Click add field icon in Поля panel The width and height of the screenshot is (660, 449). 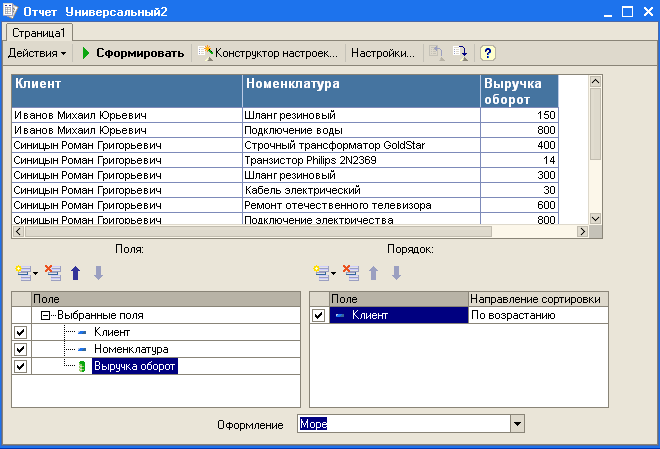(x=23, y=272)
